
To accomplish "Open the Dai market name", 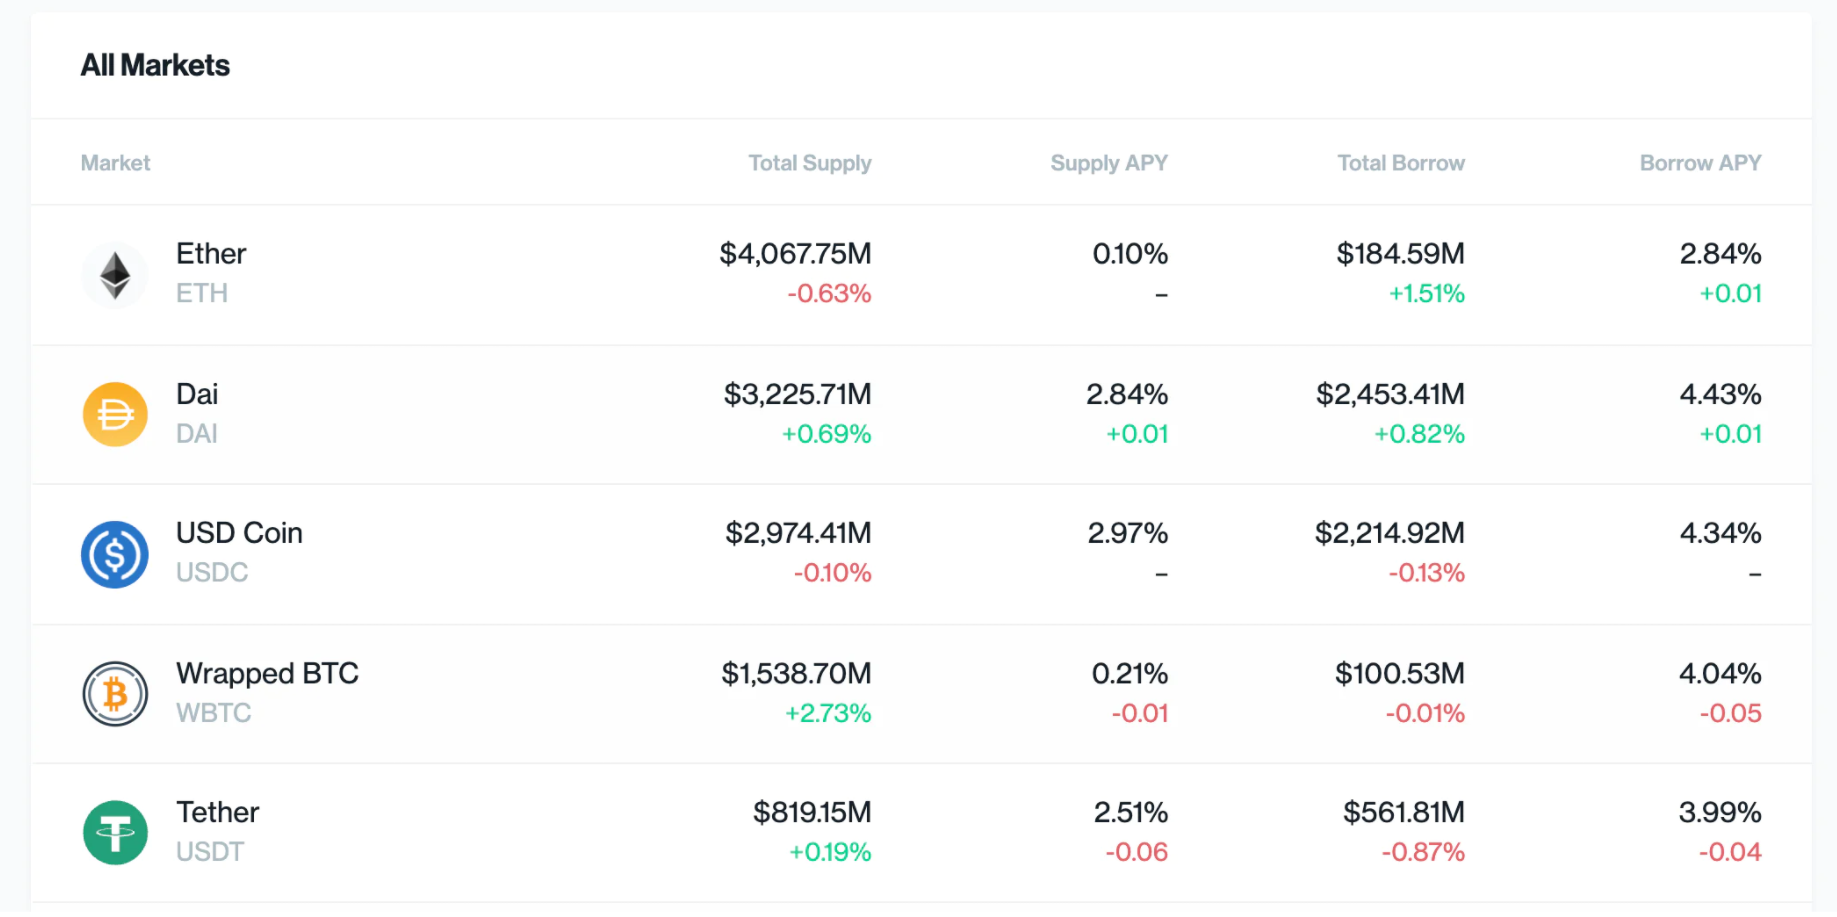I will (197, 394).
